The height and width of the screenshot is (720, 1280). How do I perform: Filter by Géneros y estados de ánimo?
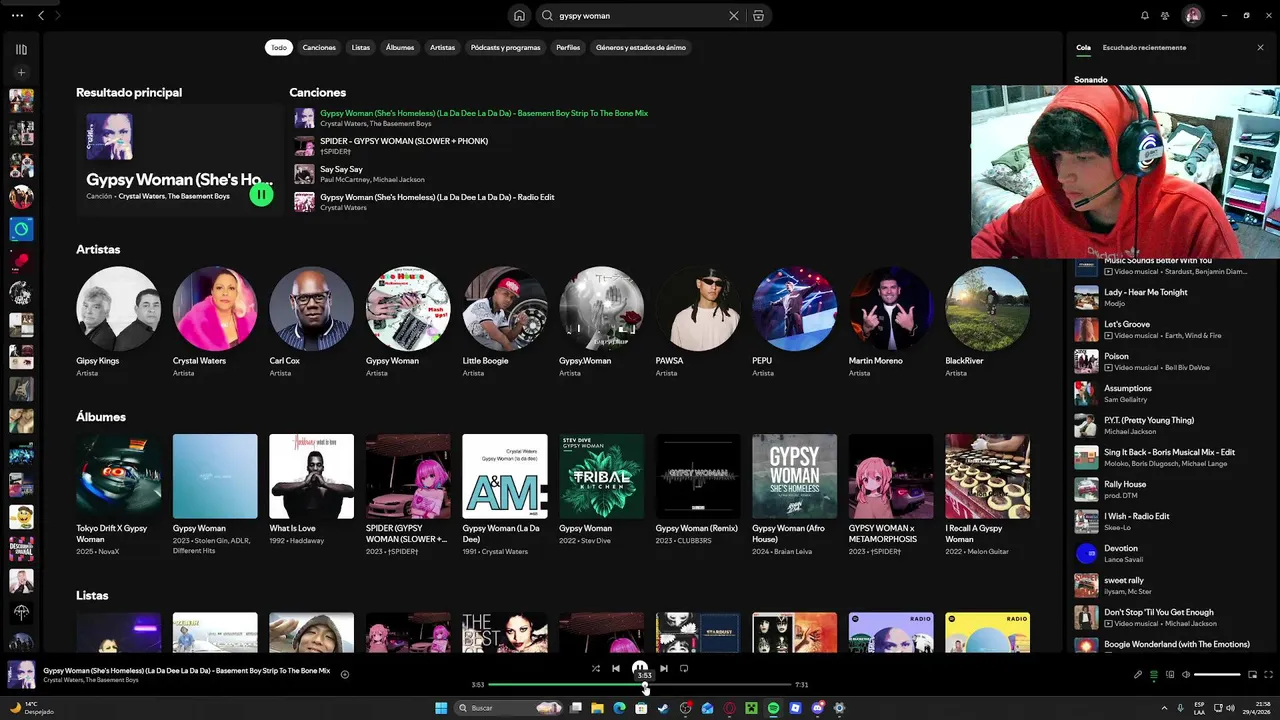click(x=641, y=47)
